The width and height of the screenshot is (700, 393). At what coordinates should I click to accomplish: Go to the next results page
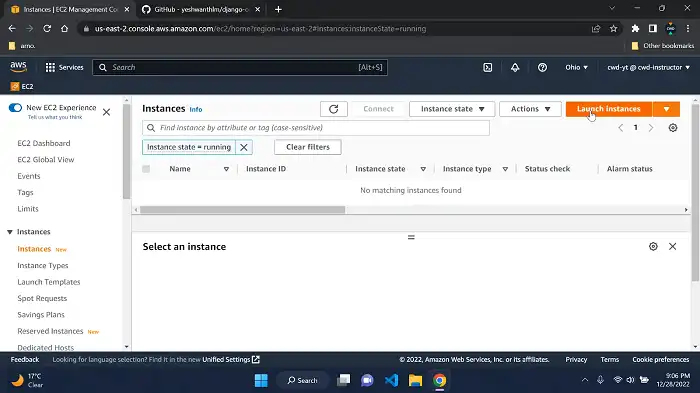651,128
